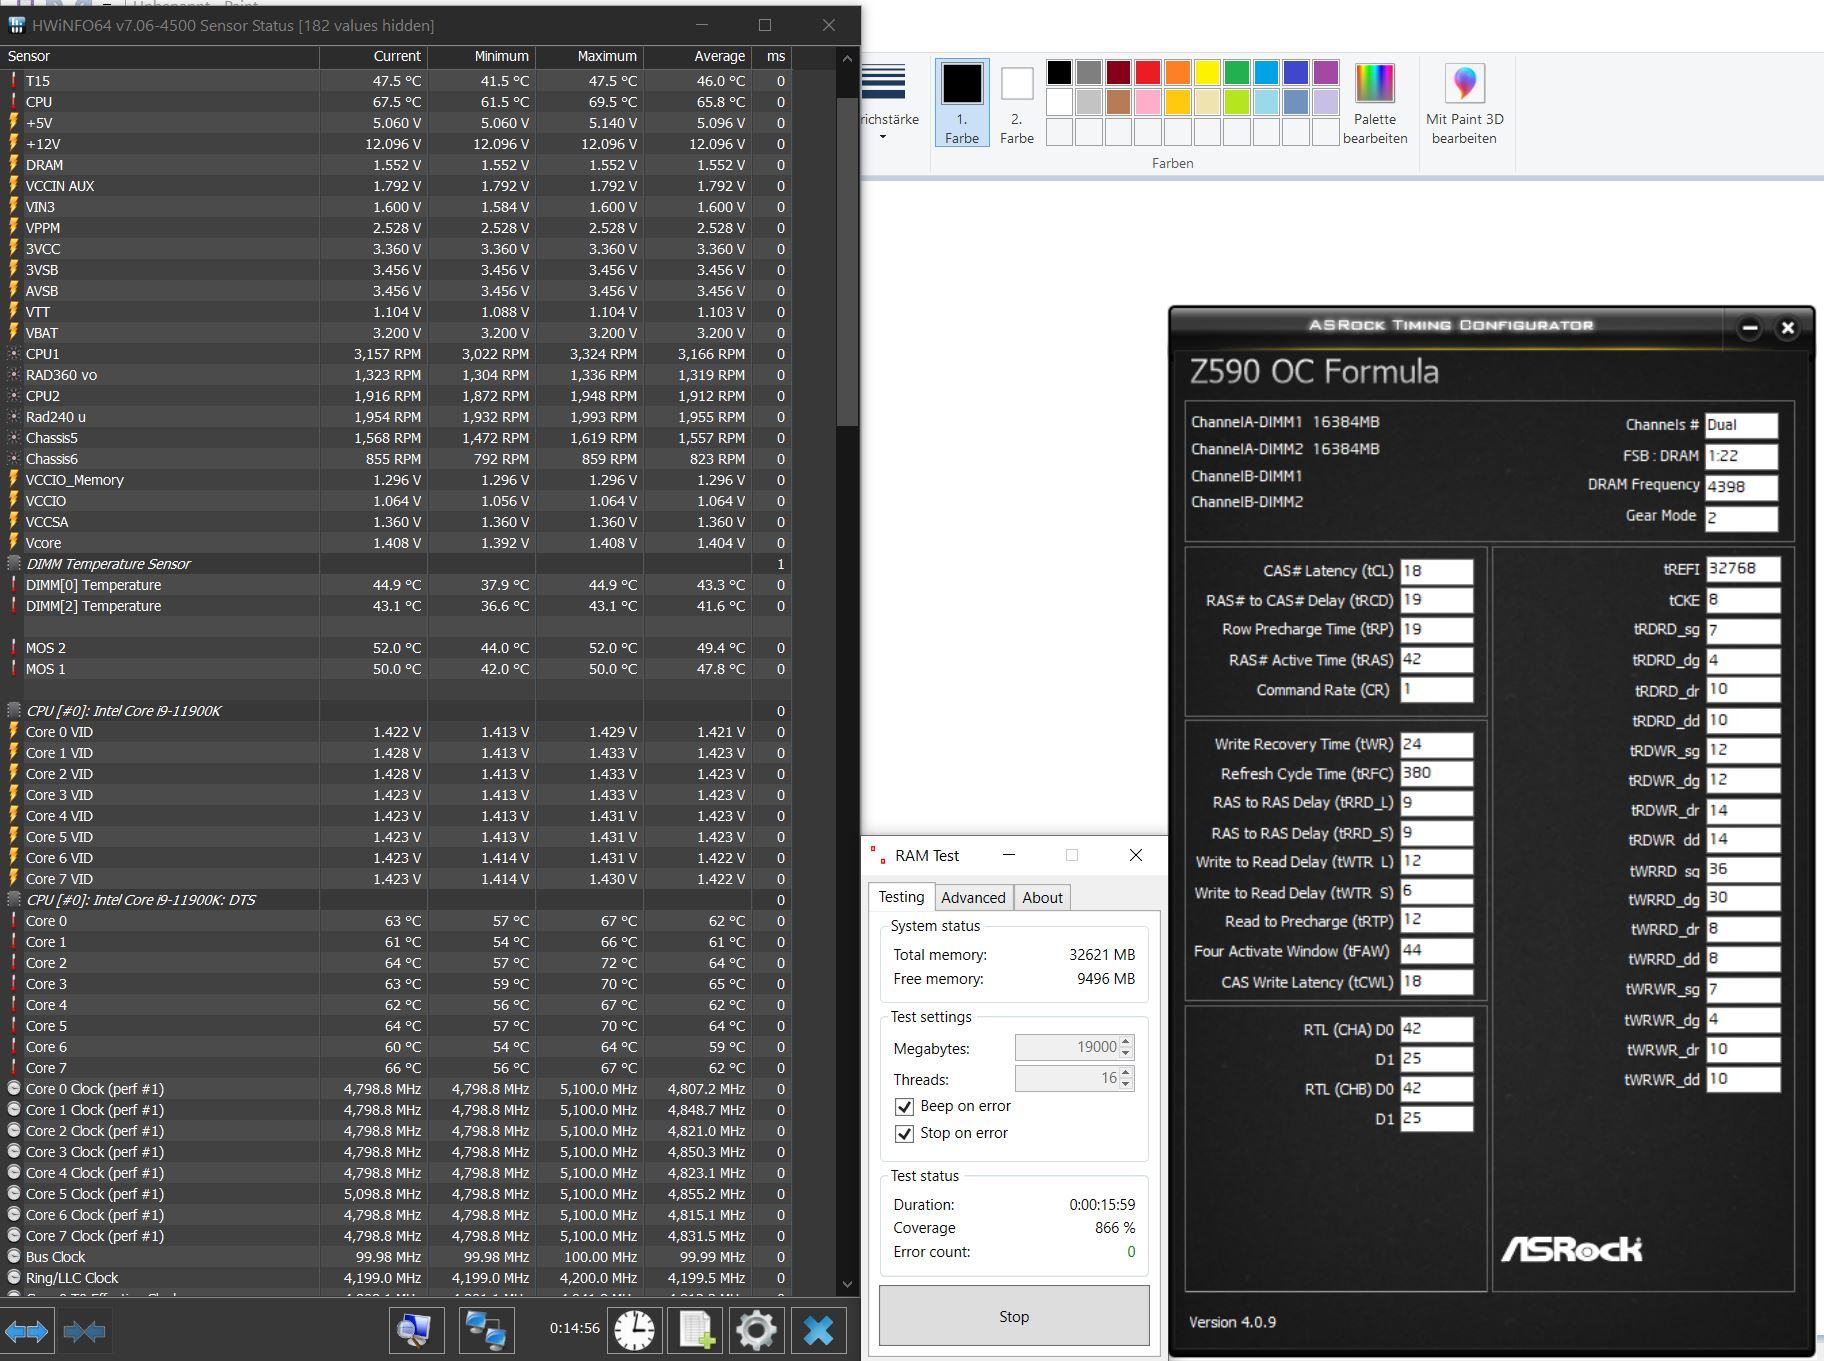This screenshot has height=1361, width=1824.
Task: Pick the green color swatch in Paint
Action: coord(1237,72)
